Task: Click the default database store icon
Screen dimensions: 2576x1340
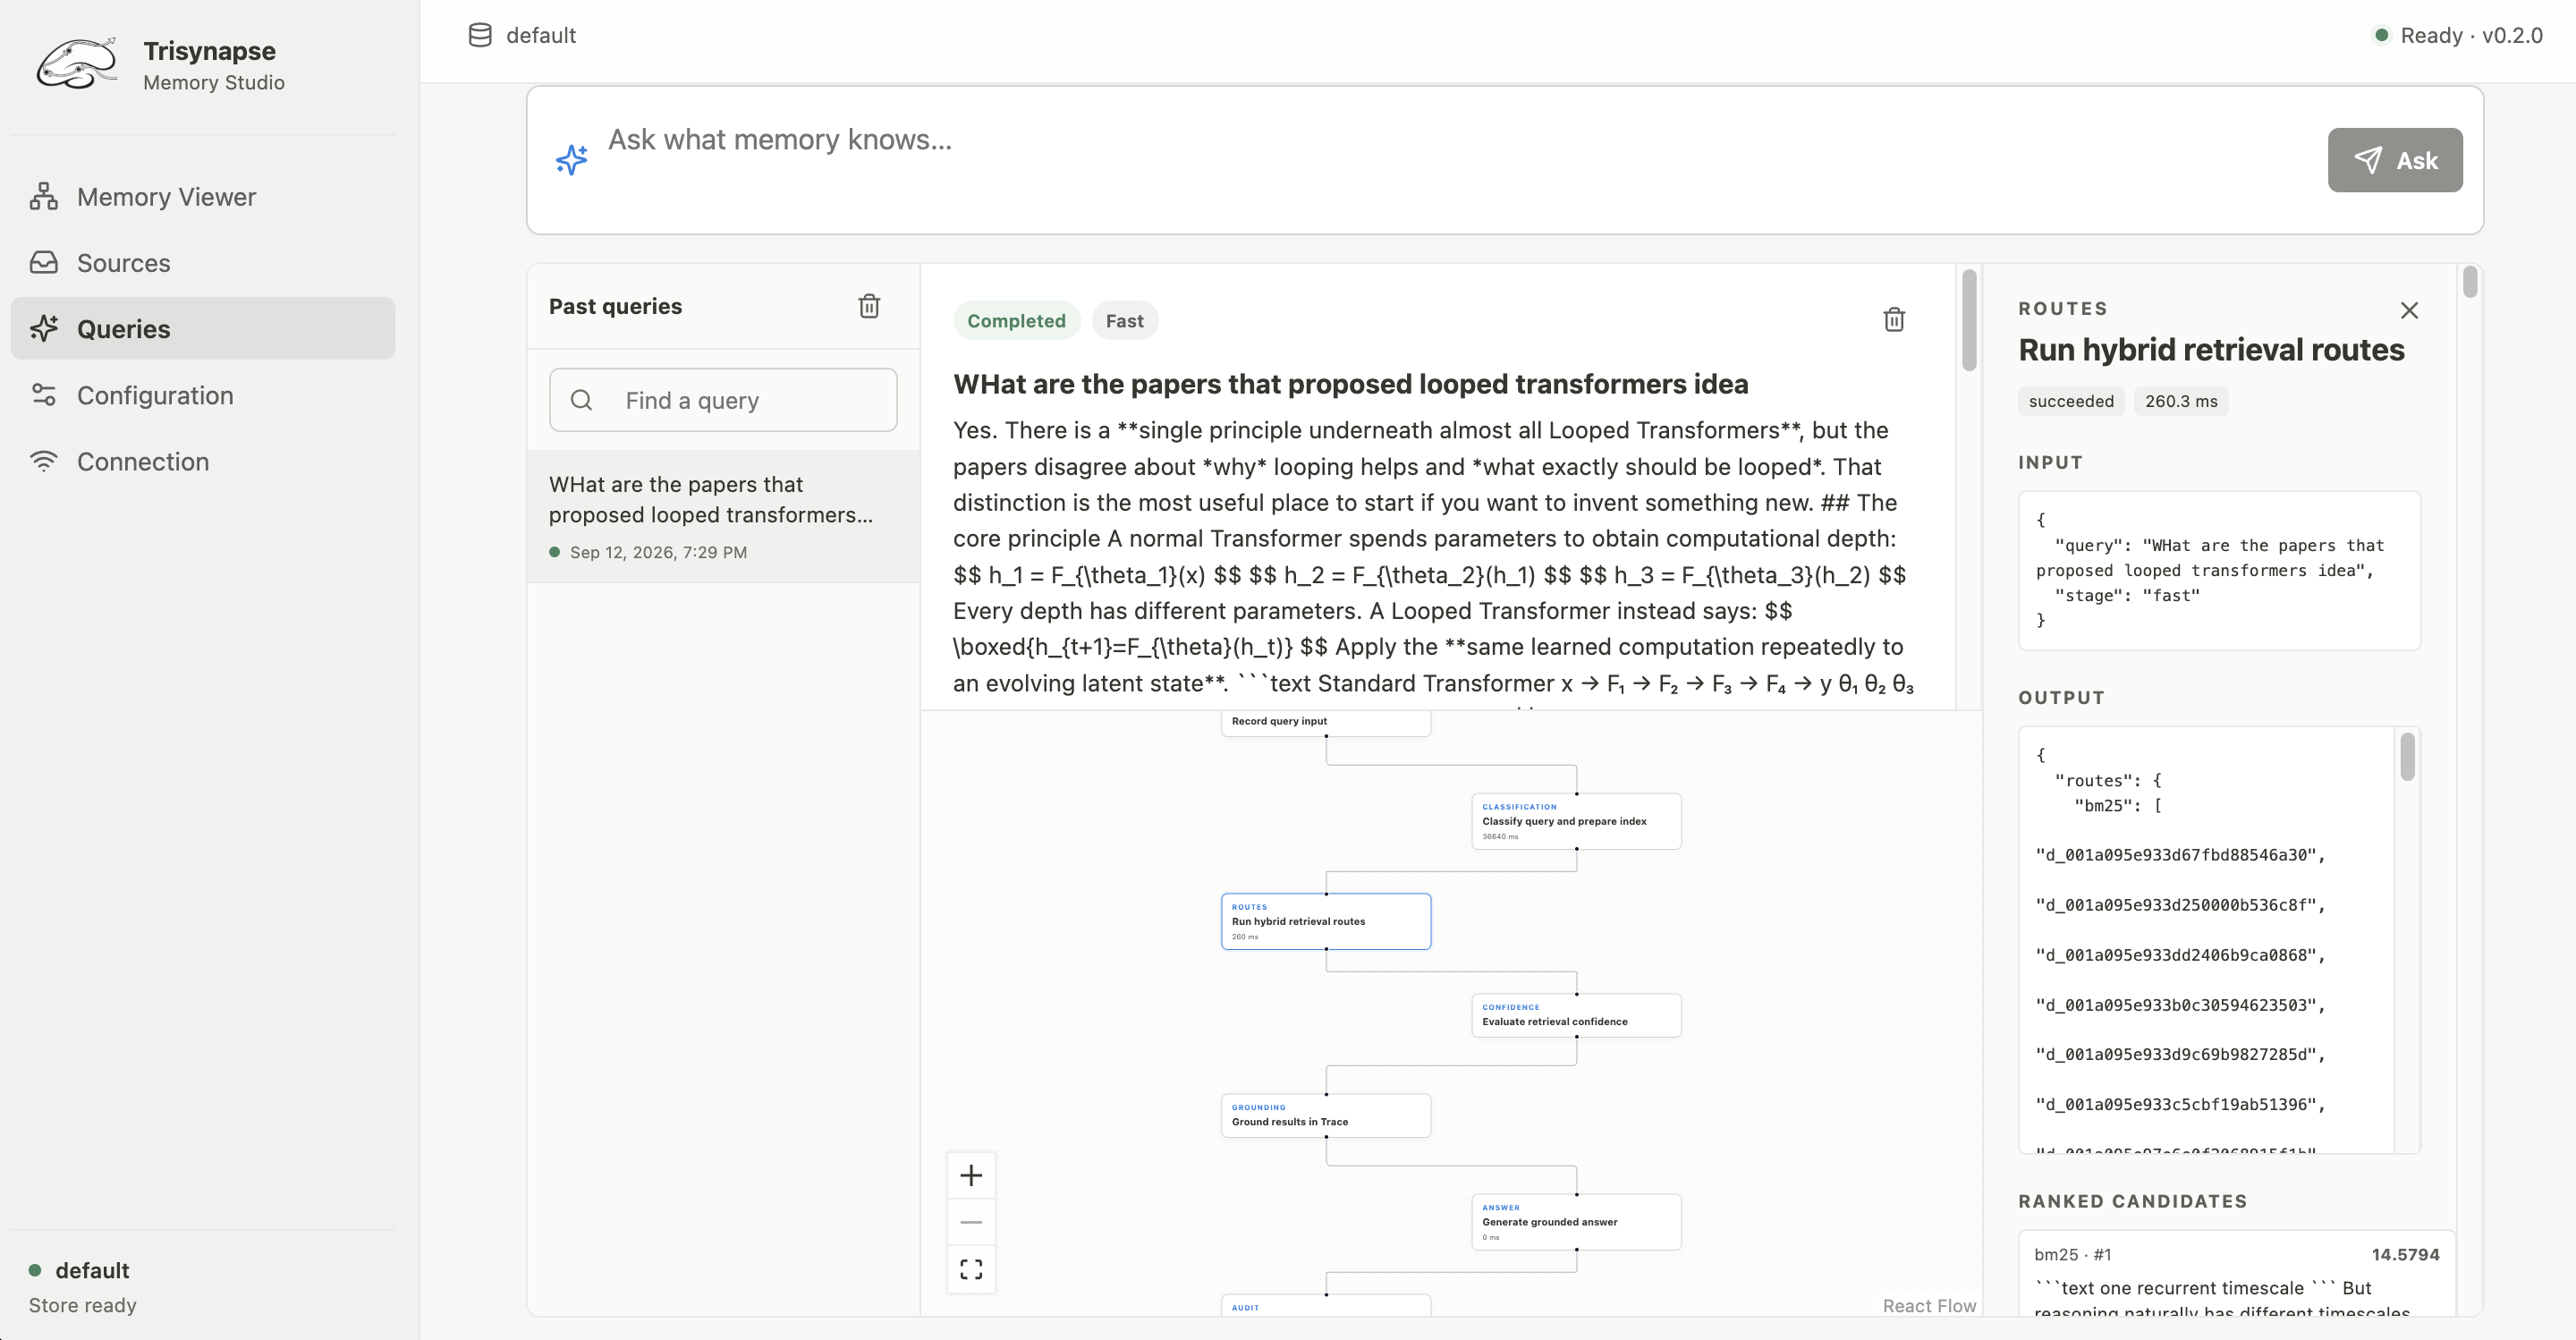Action: click(x=480, y=35)
